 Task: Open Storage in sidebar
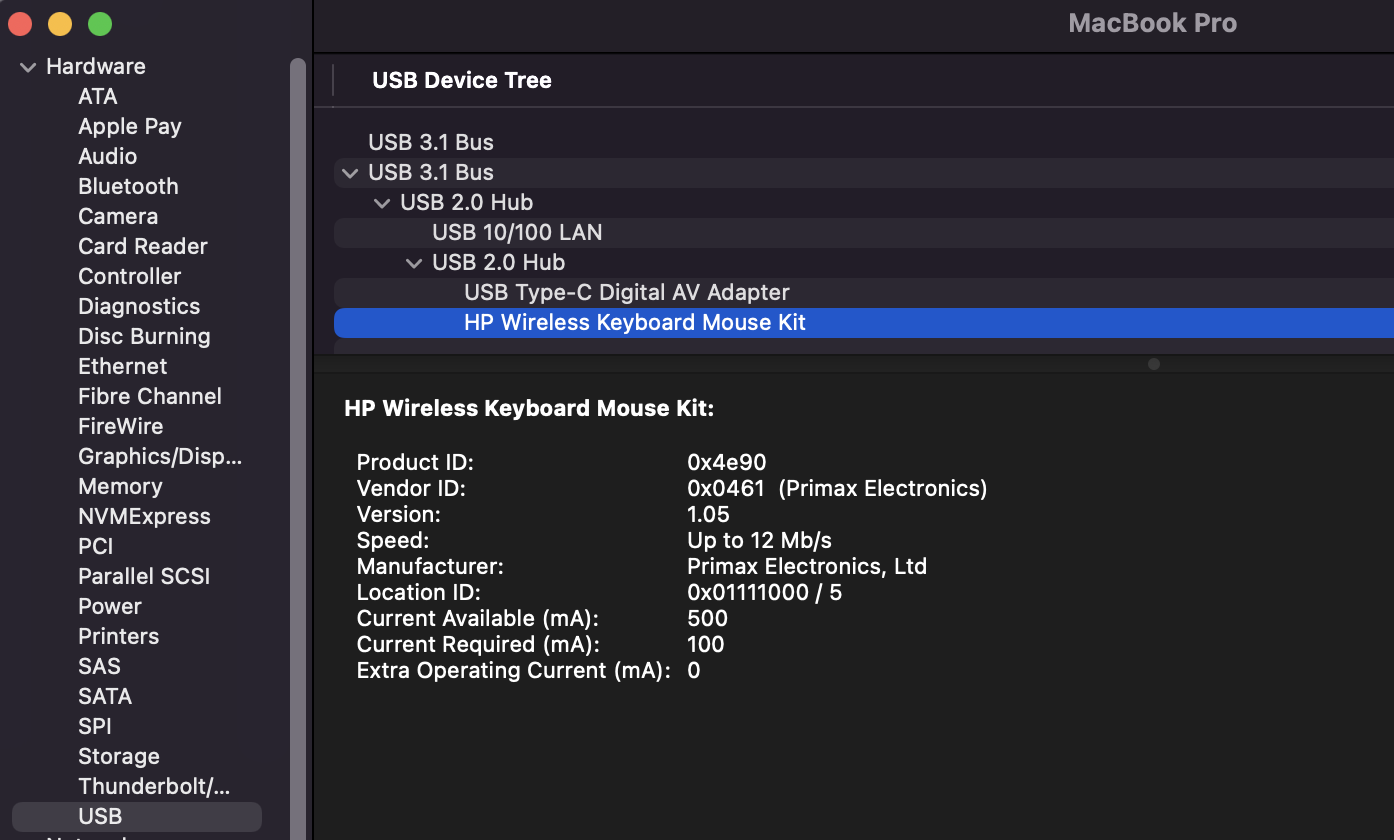[x=118, y=757]
